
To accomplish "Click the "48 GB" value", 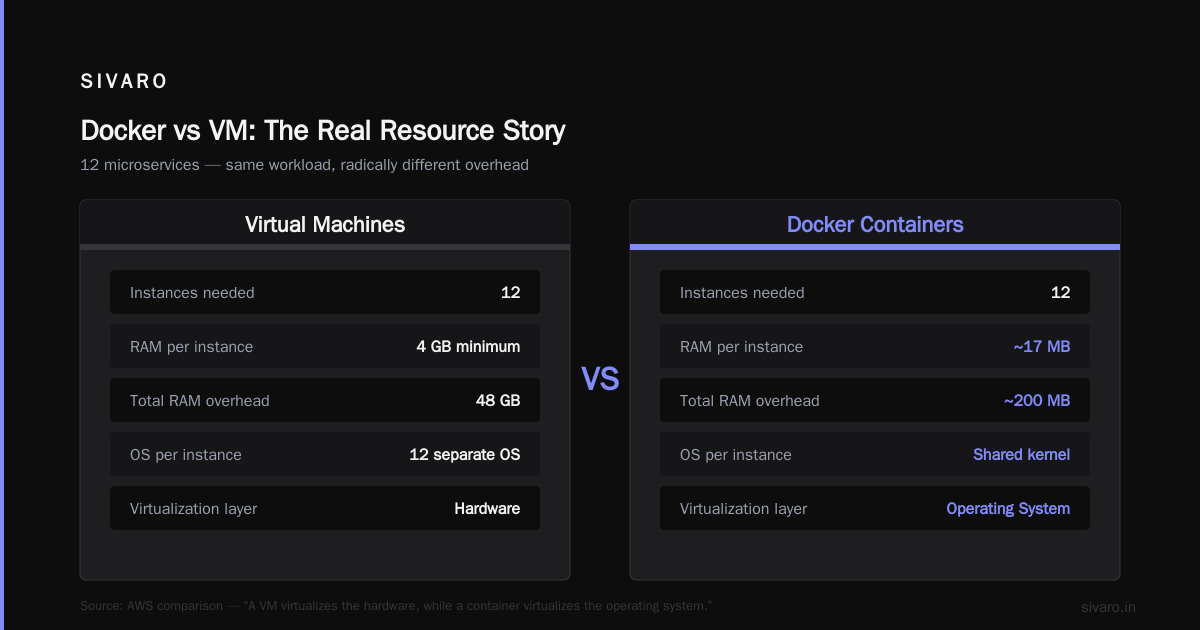I will click(x=498, y=401).
